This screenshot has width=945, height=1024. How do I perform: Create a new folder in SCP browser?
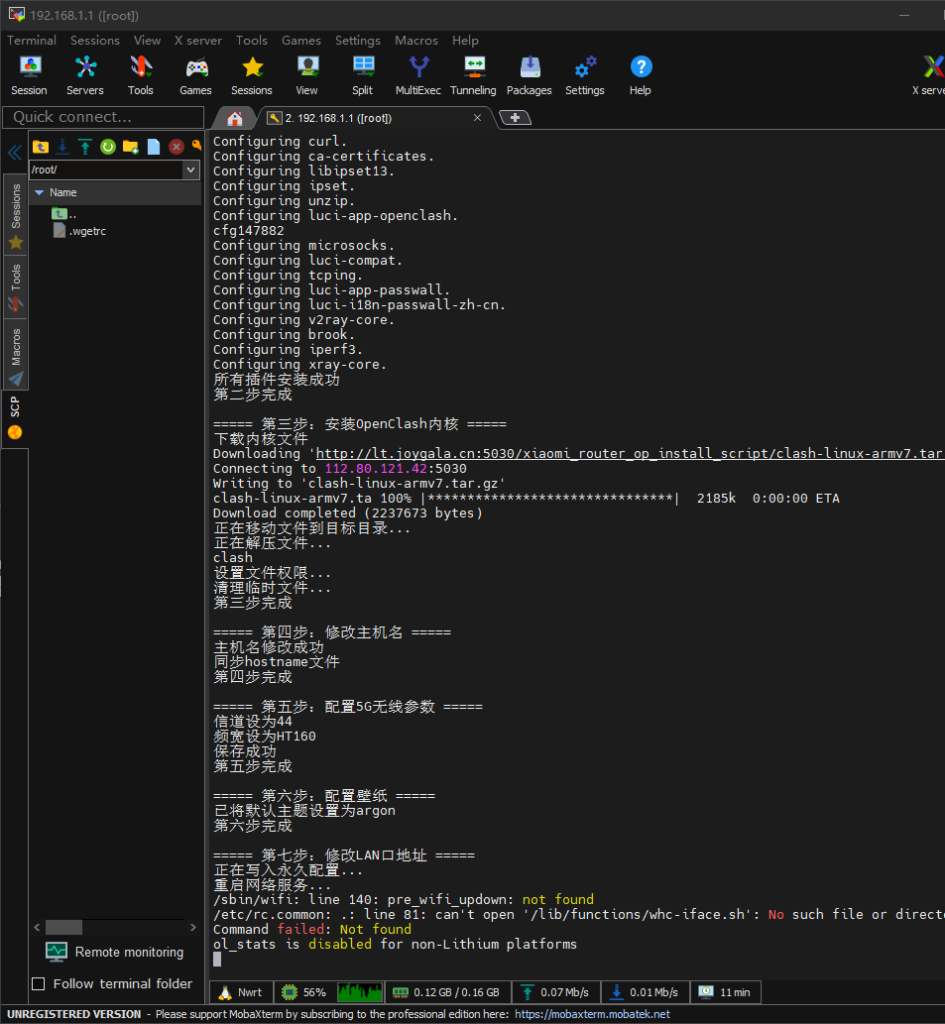(x=131, y=147)
